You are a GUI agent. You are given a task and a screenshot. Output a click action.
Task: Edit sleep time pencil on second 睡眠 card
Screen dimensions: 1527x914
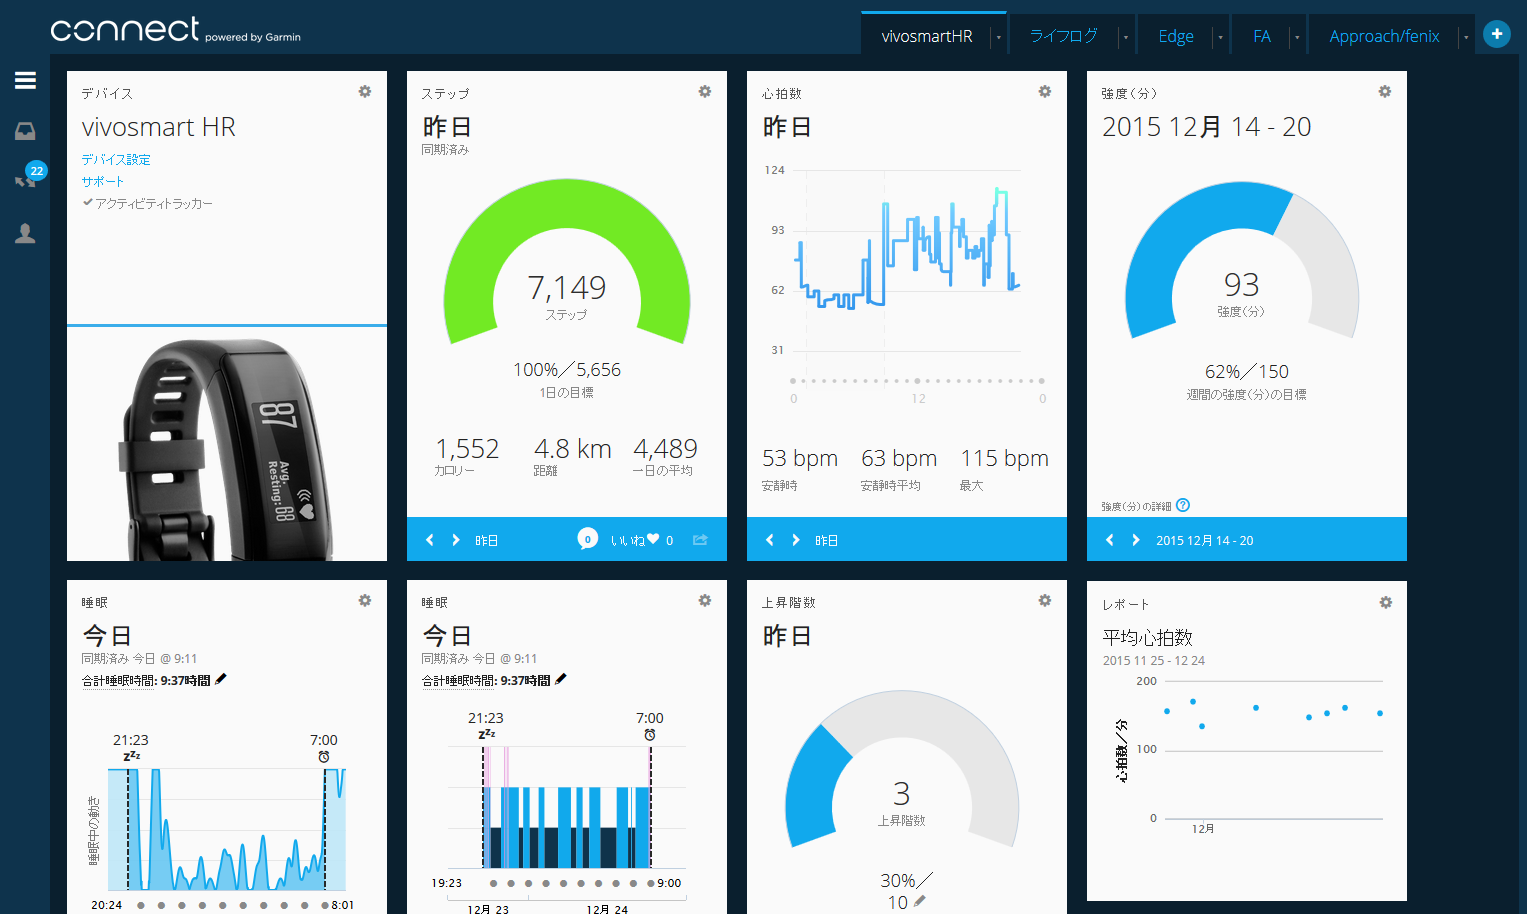pyautogui.click(x=561, y=679)
